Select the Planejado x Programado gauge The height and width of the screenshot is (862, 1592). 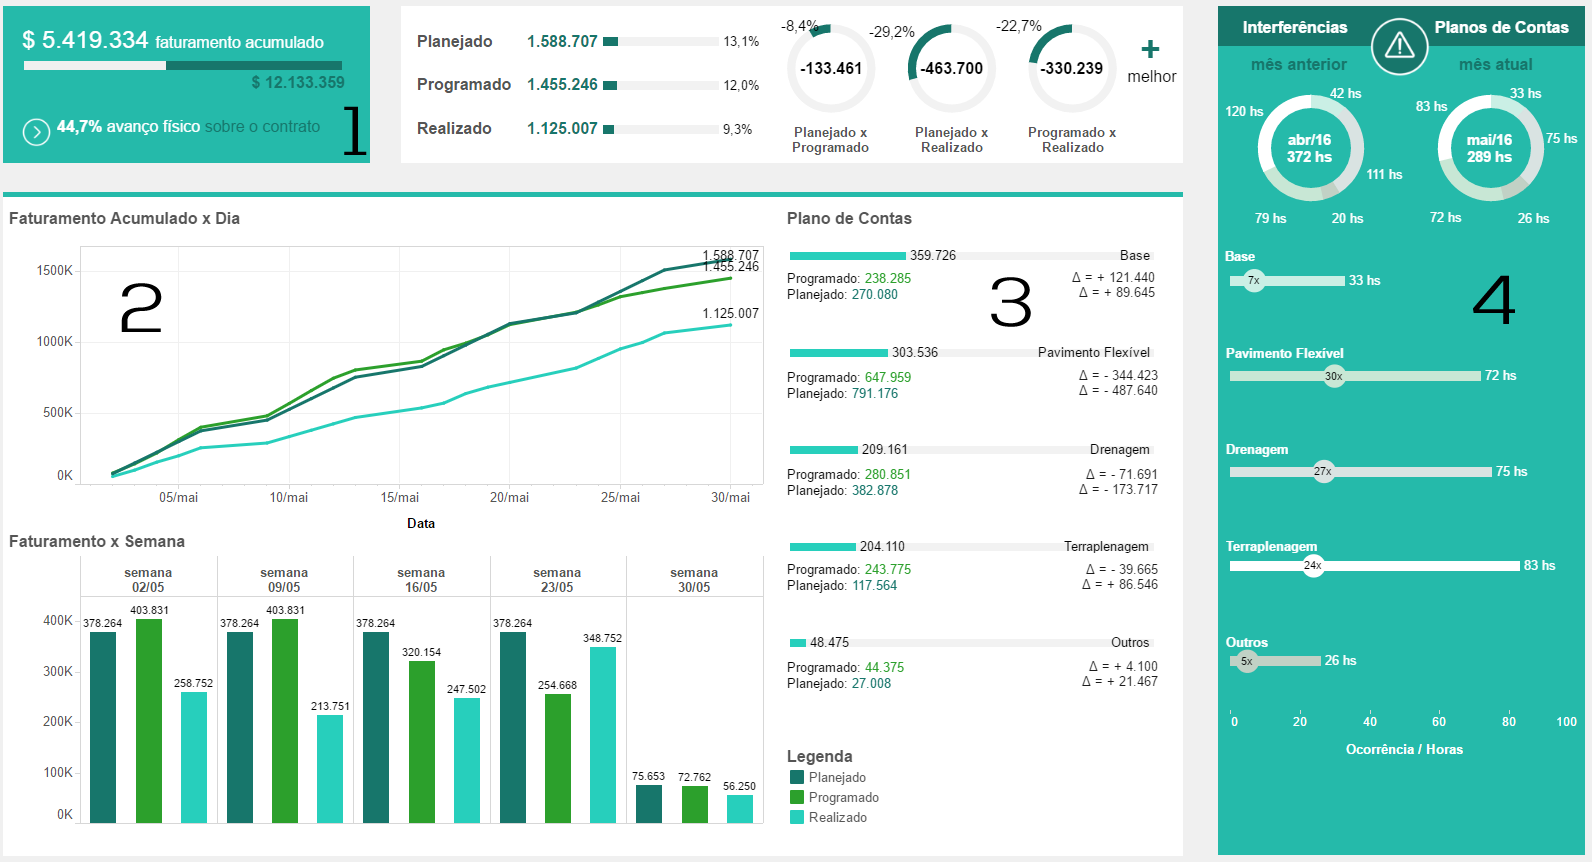click(831, 69)
